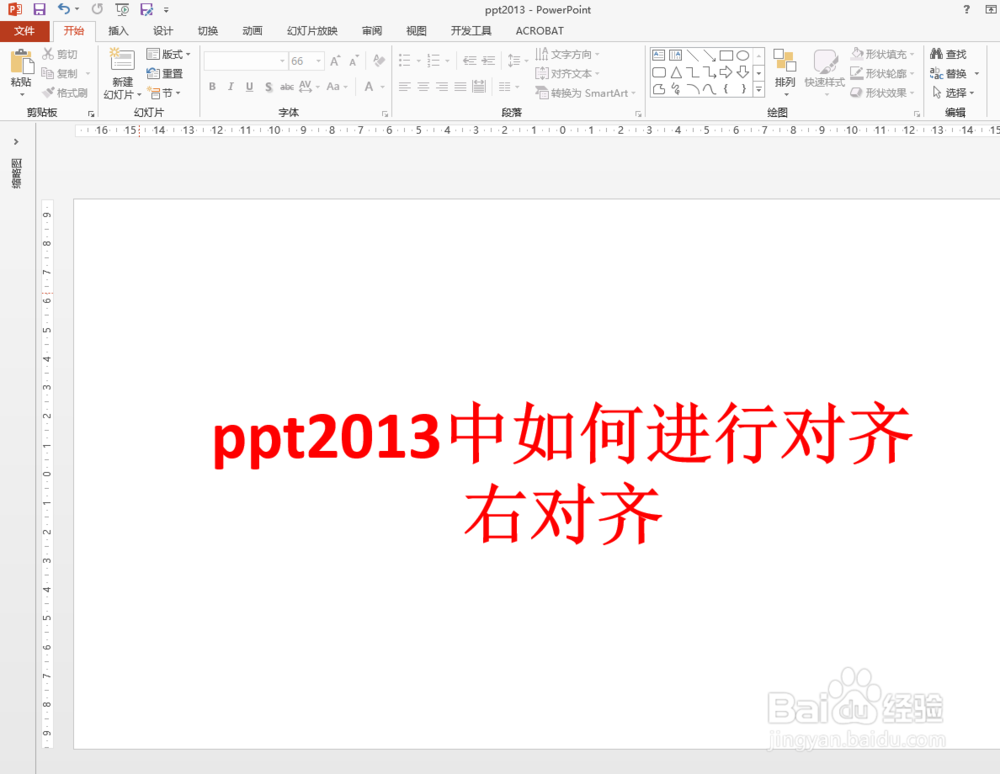Open Shape Outline (形状轮廓) color
This screenshot has height=774, width=1000.
click(883, 73)
